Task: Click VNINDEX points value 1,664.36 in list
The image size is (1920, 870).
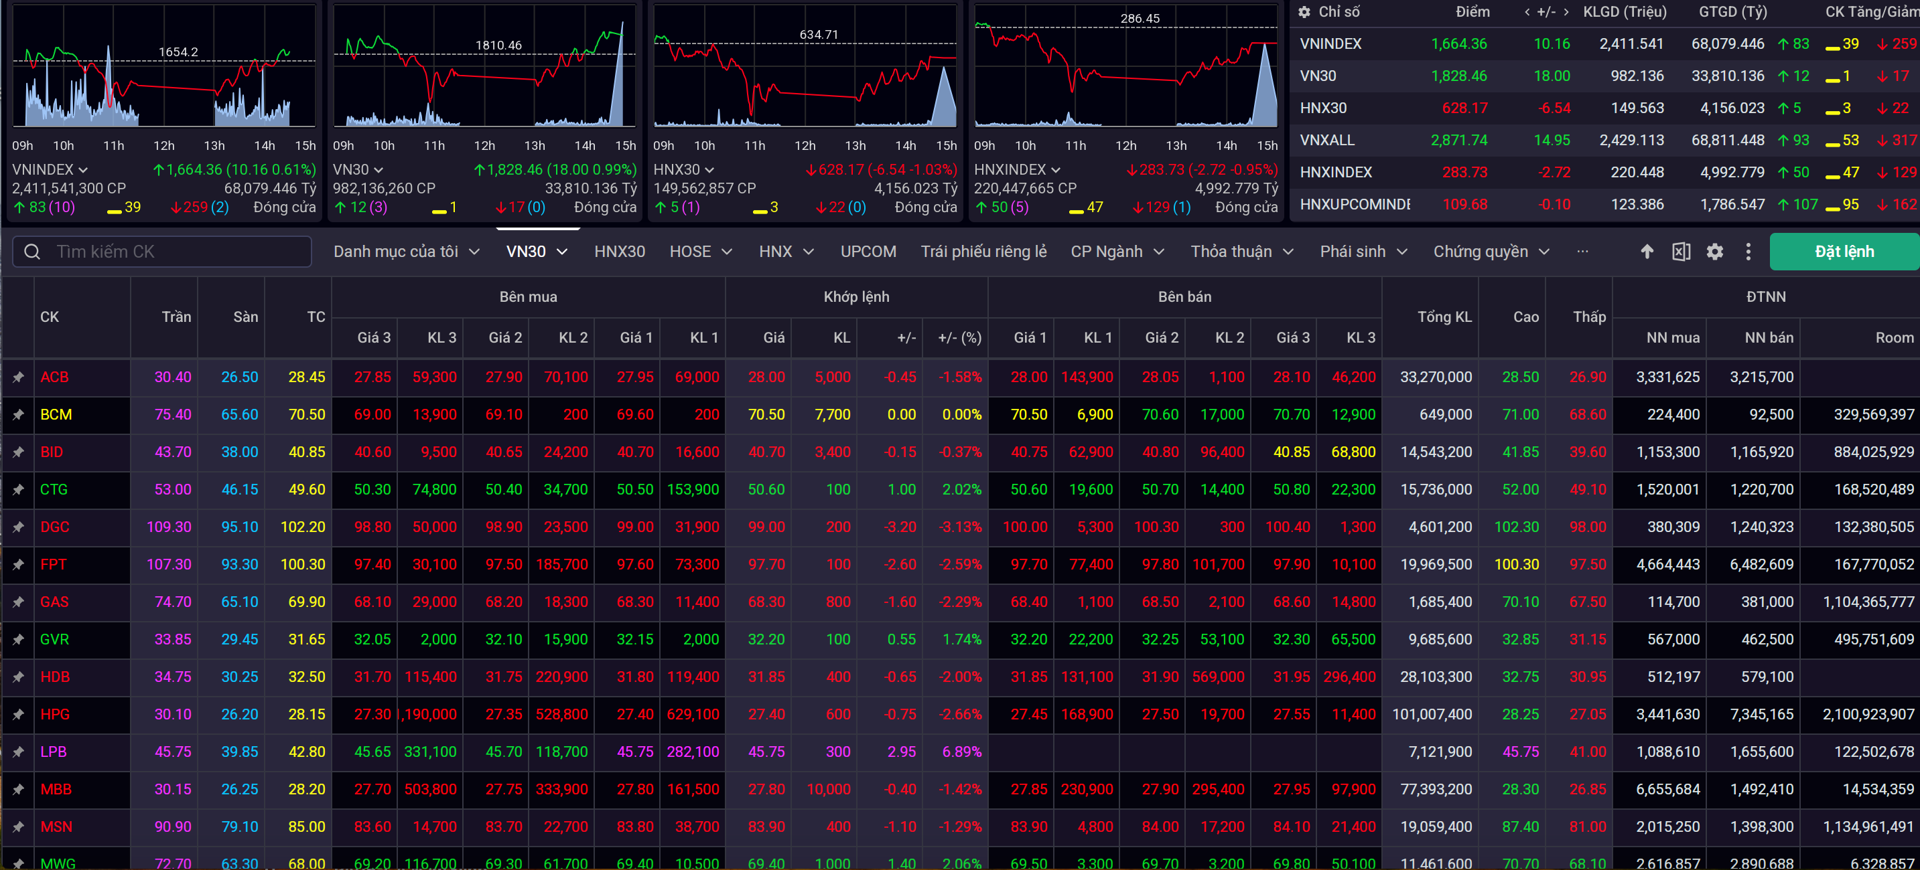Action: (1459, 44)
